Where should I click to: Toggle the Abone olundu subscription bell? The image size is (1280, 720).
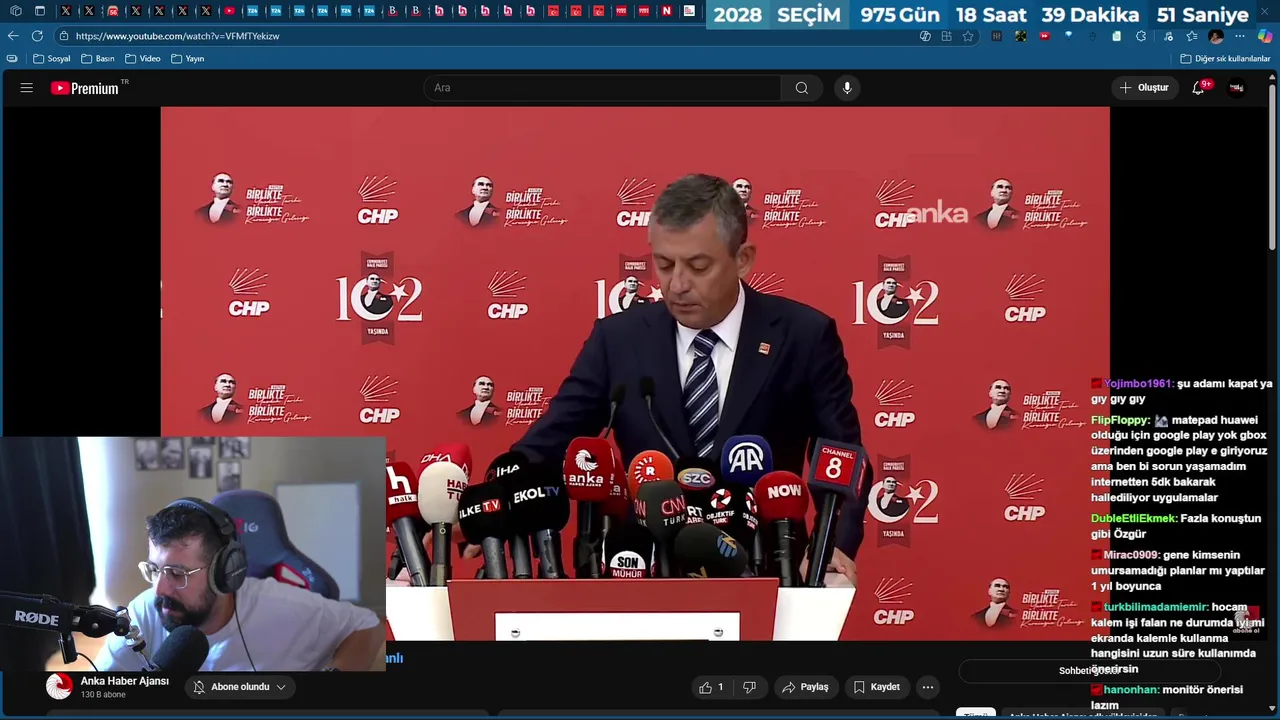[x=199, y=687]
